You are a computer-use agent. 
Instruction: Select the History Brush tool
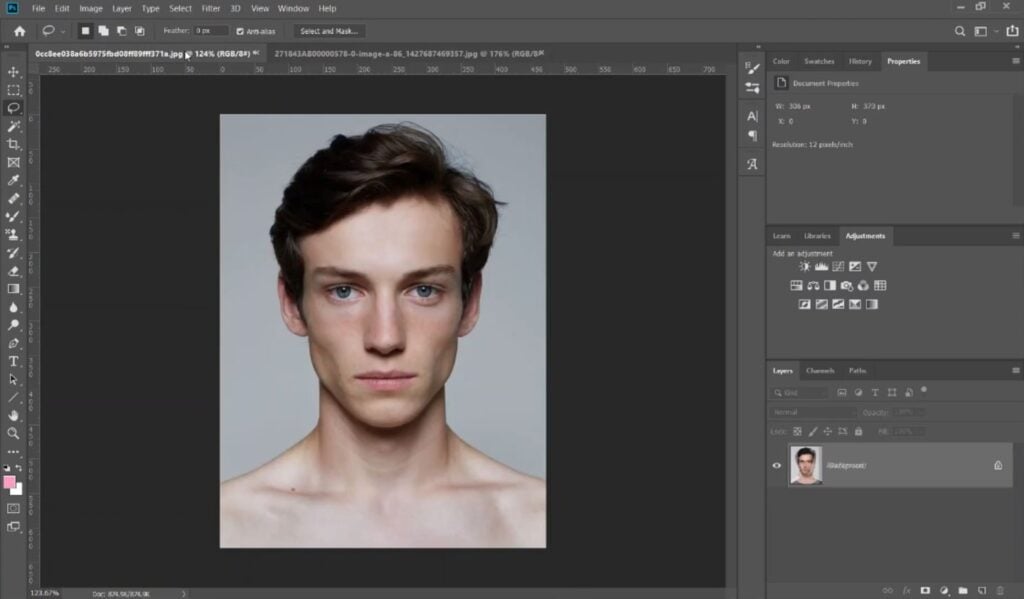[x=13, y=253]
